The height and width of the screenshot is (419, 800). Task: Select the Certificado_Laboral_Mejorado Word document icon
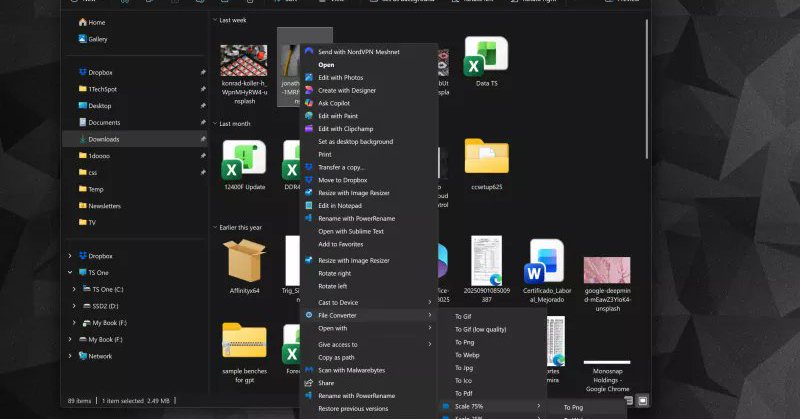tap(546, 260)
